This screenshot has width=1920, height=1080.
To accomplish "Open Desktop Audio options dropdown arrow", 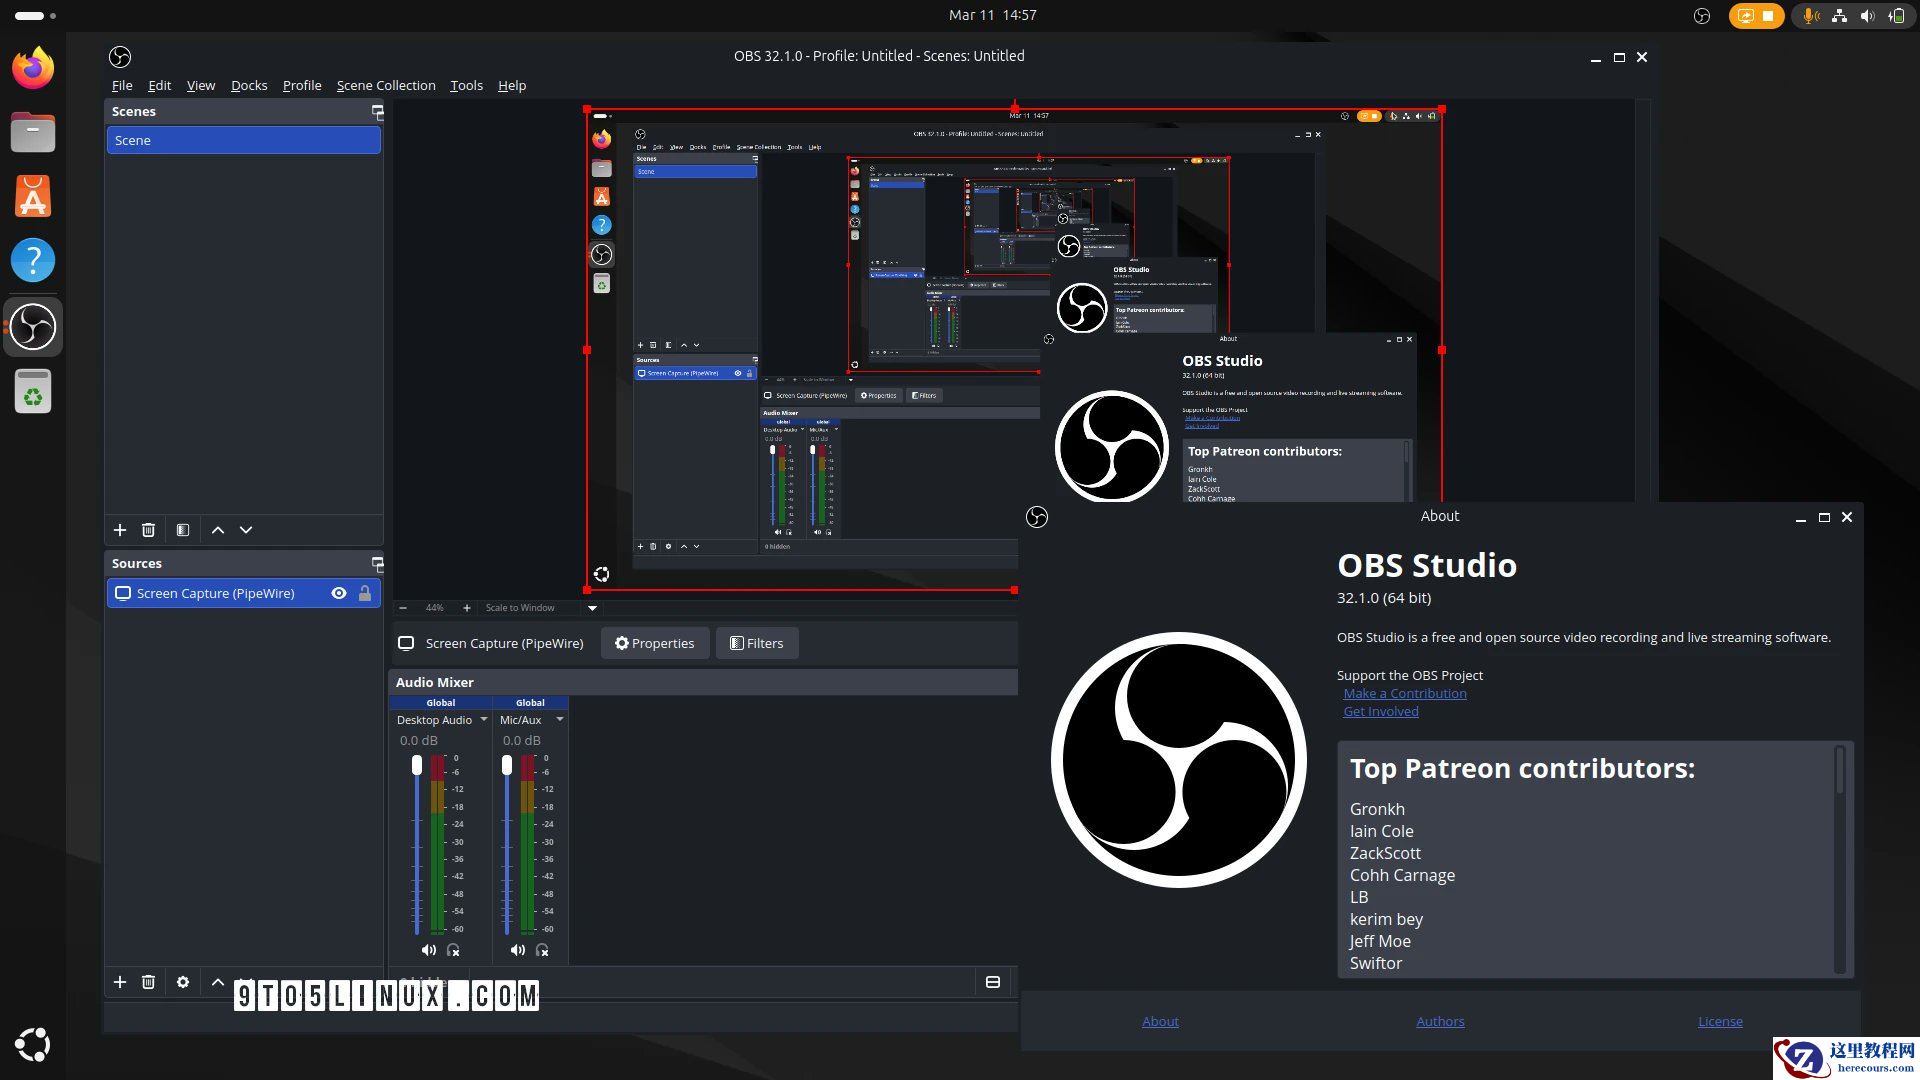I will click(x=484, y=719).
